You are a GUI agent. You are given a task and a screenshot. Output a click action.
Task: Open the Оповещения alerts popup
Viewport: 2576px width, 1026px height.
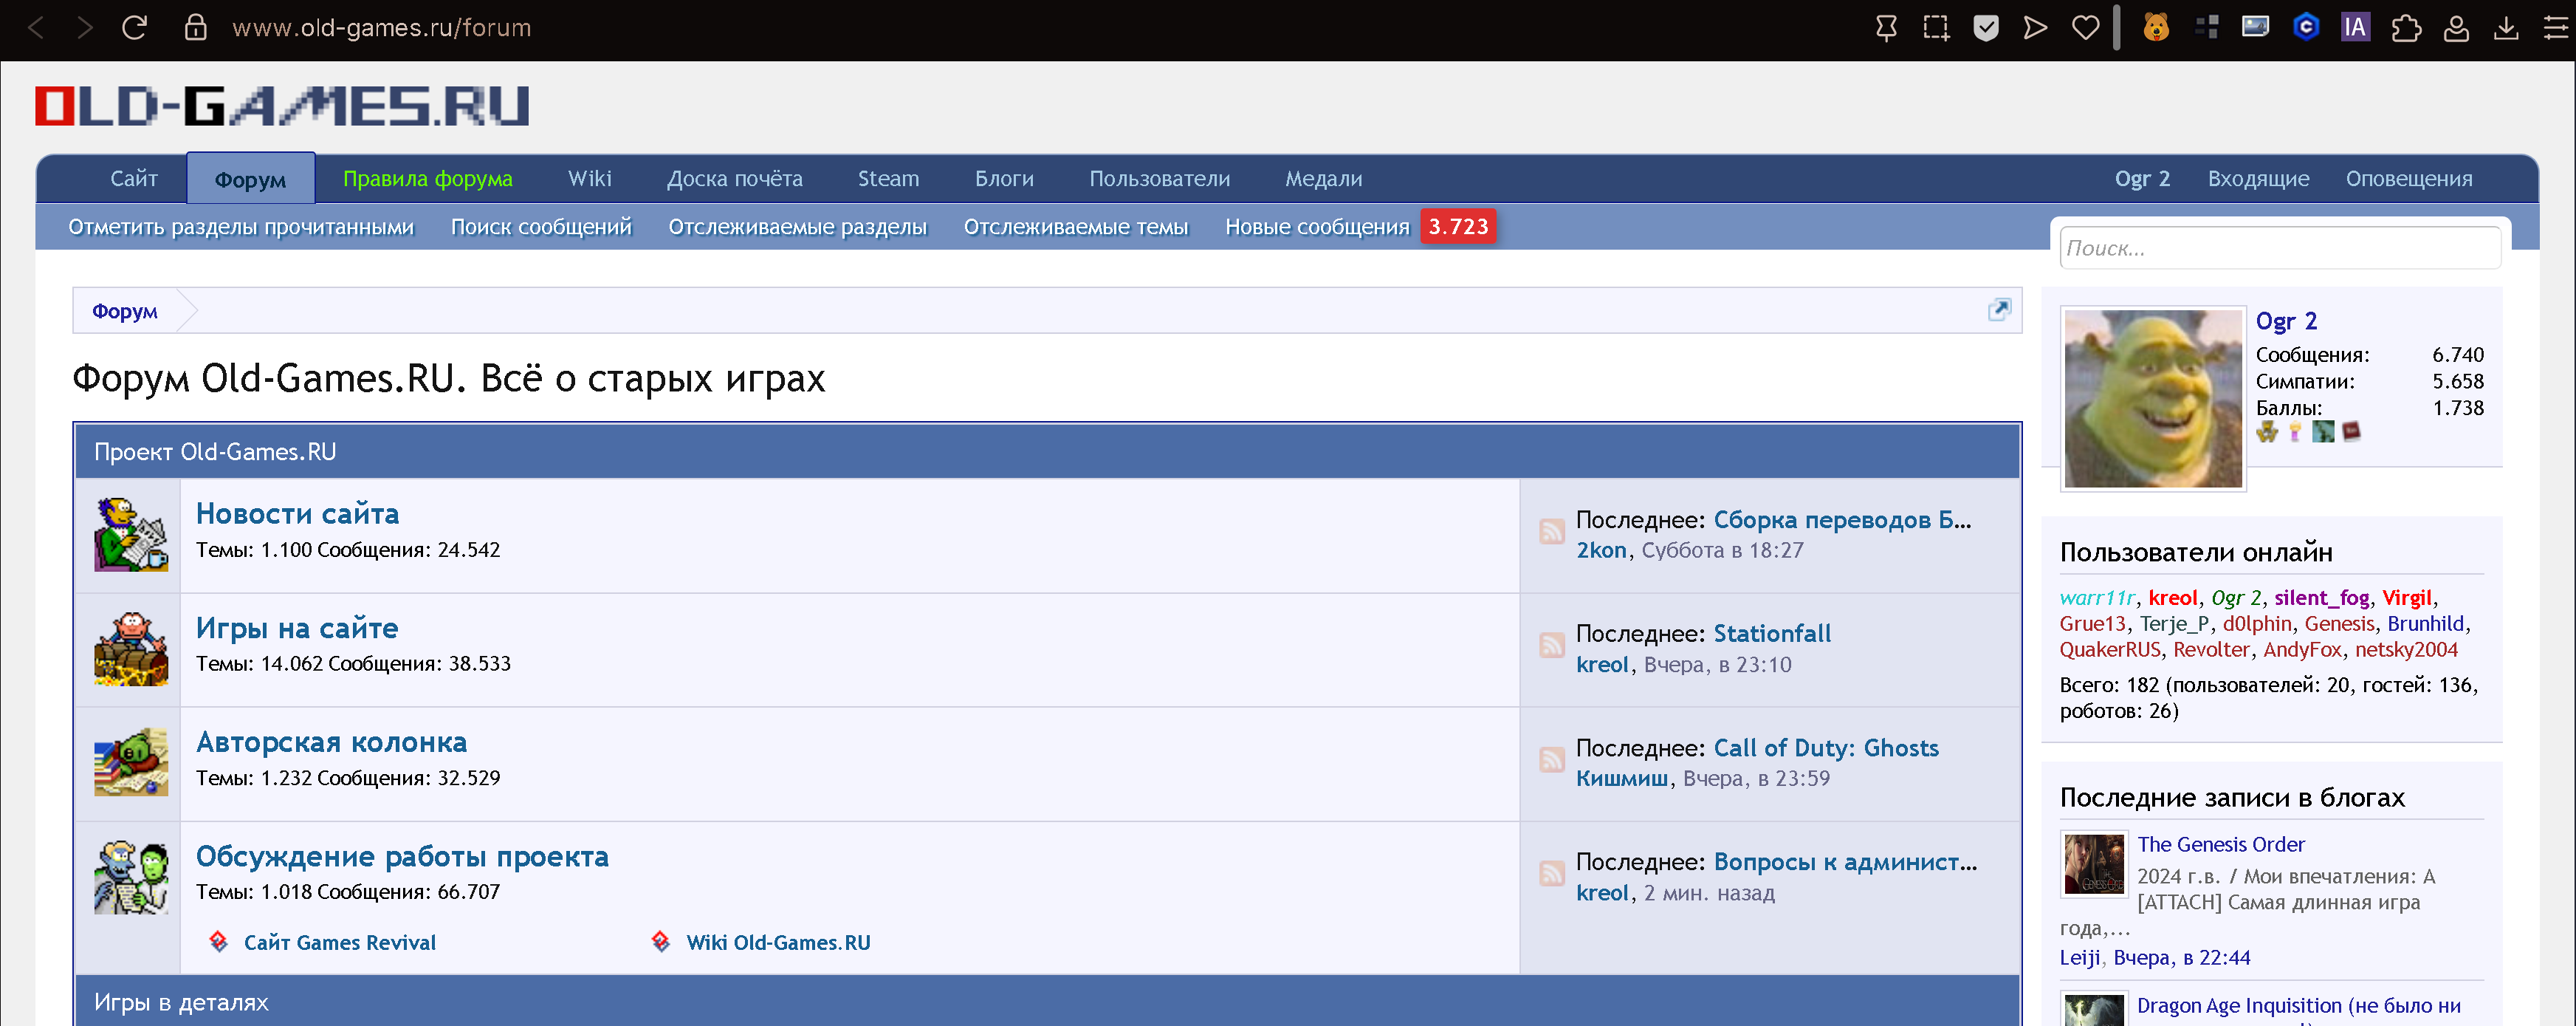2408,179
